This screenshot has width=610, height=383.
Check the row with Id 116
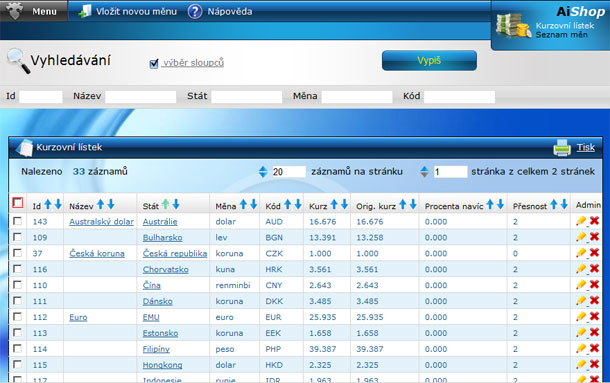coord(17,269)
